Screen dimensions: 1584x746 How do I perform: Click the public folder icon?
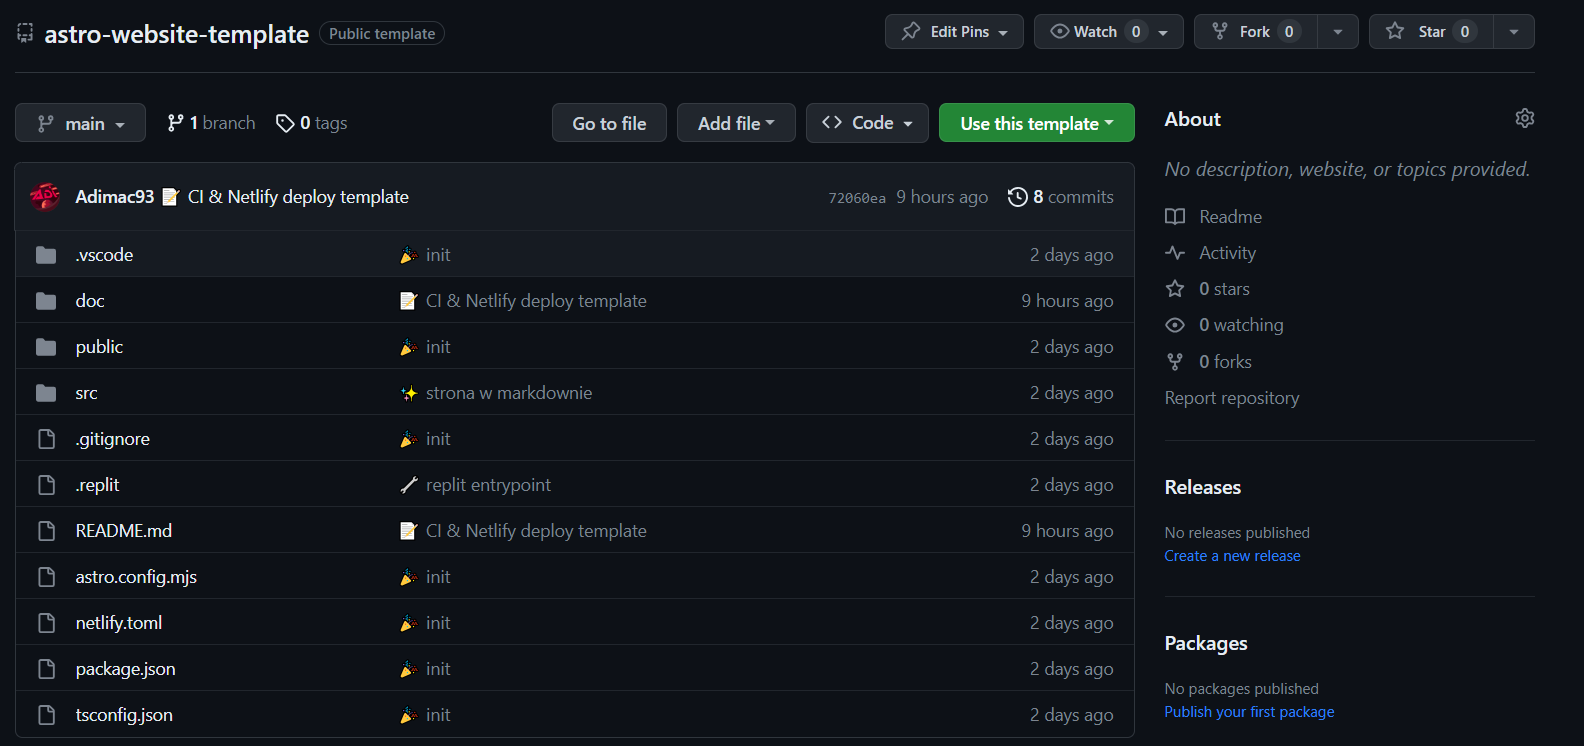tap(46, 347)
